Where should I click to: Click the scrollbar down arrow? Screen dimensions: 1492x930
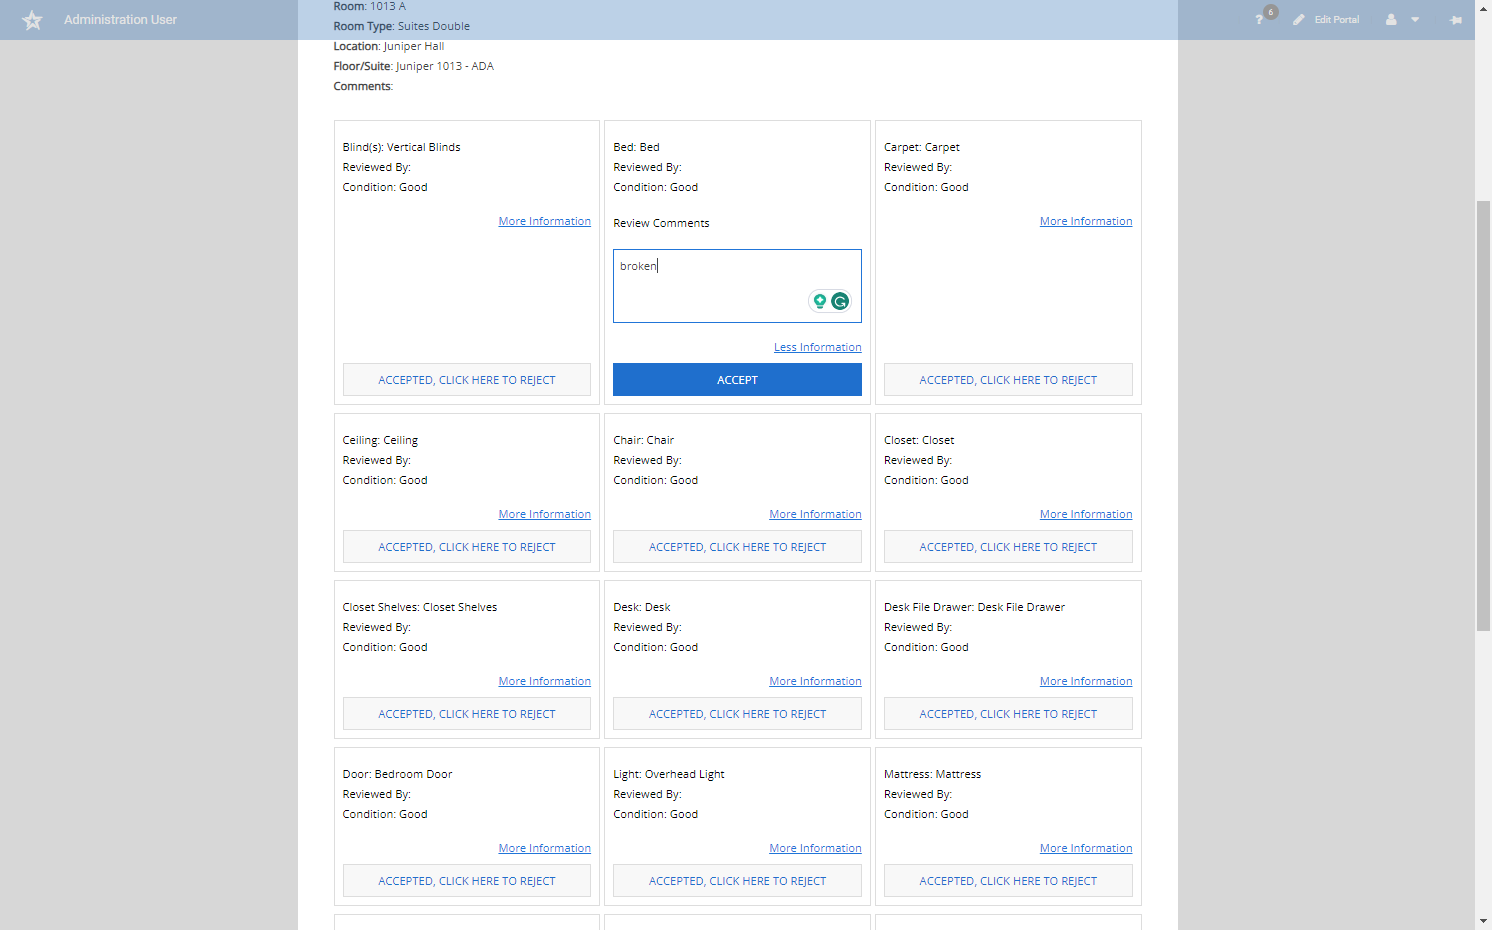[1483, 921]
